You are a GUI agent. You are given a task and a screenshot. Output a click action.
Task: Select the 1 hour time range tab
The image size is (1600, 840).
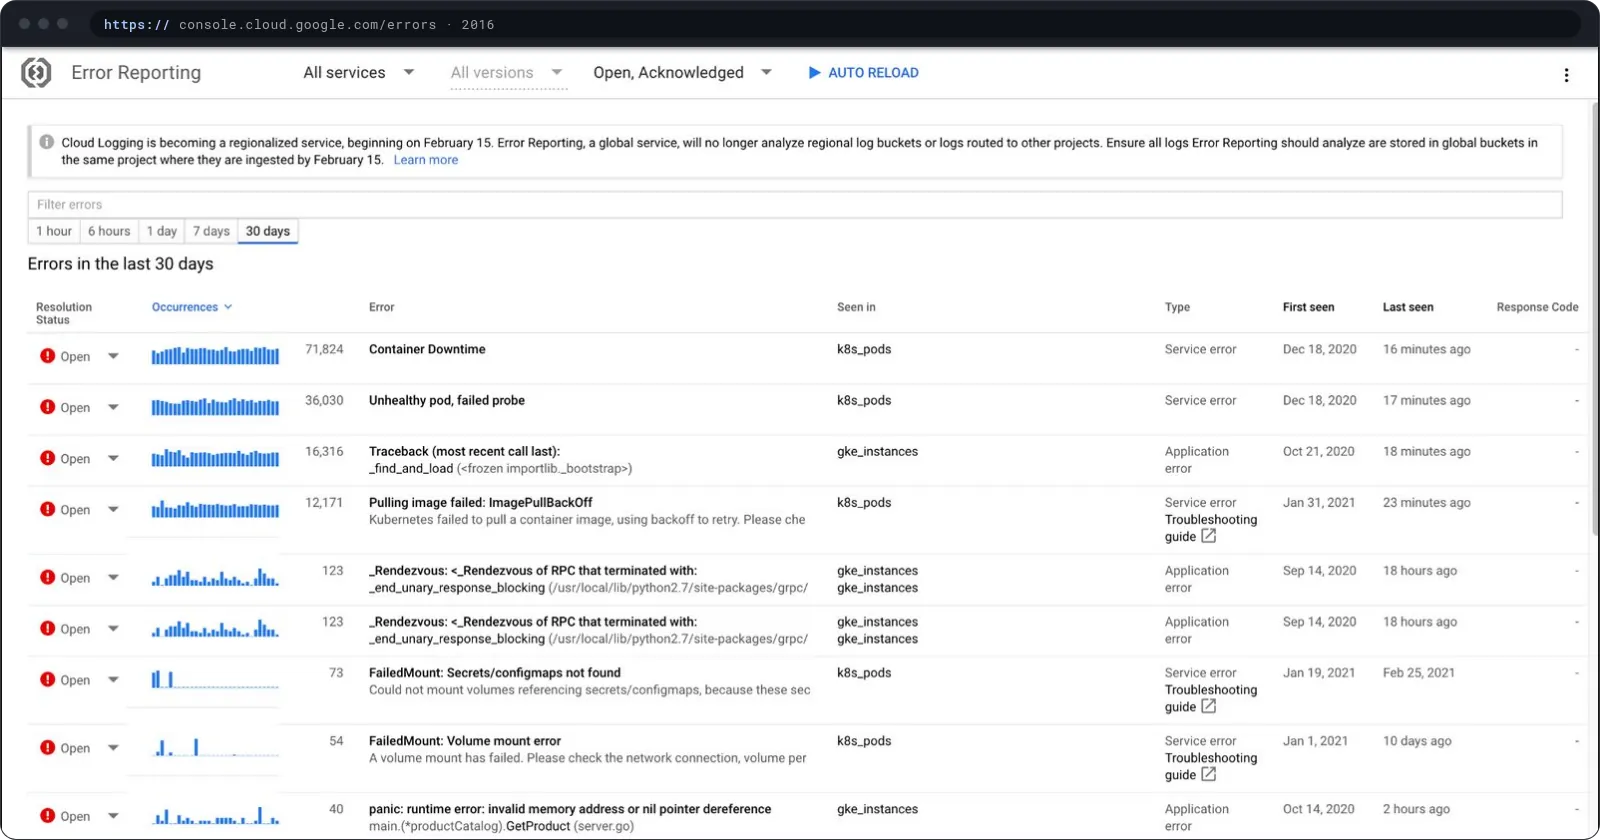(x=54, y=231)
